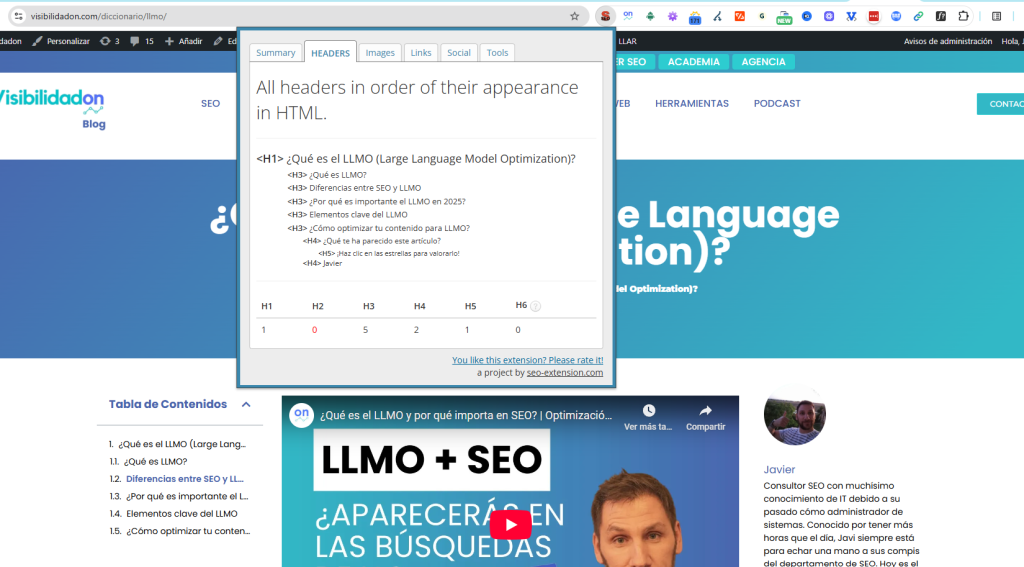Viewport: 1024px width, 567px height.
Task: Click 'Please rate it!' extension link
Action: 527,360
